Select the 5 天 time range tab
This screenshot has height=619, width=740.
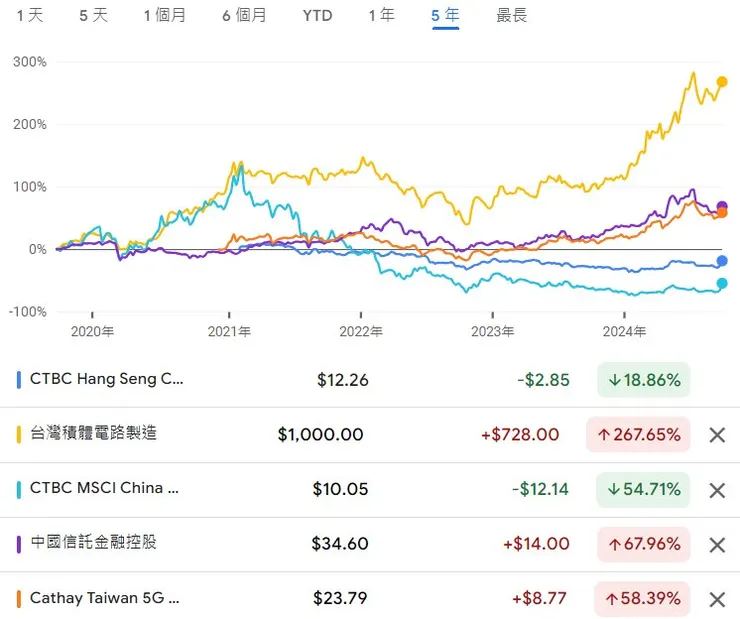click(93, 16)
